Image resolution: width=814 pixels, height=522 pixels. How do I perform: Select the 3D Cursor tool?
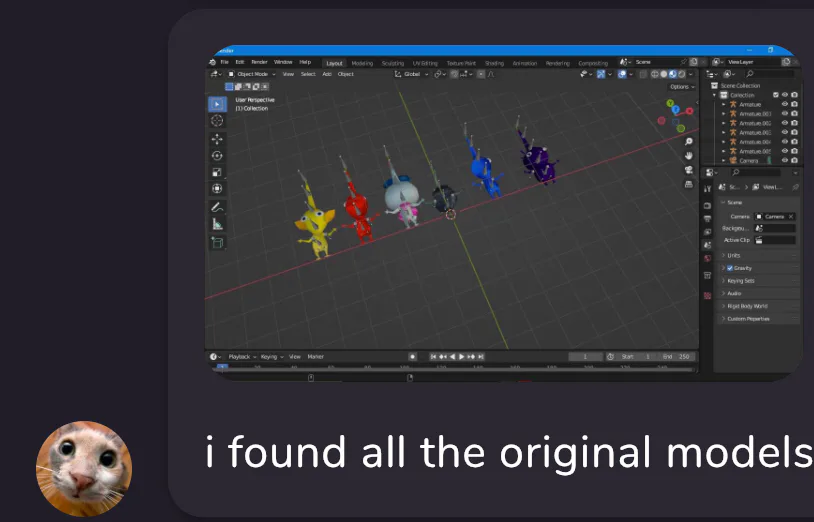point(217,121)
